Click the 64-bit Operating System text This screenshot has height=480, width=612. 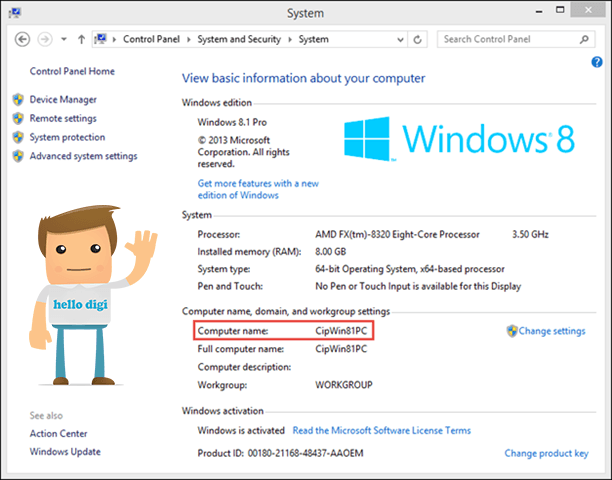coord(410,269)
